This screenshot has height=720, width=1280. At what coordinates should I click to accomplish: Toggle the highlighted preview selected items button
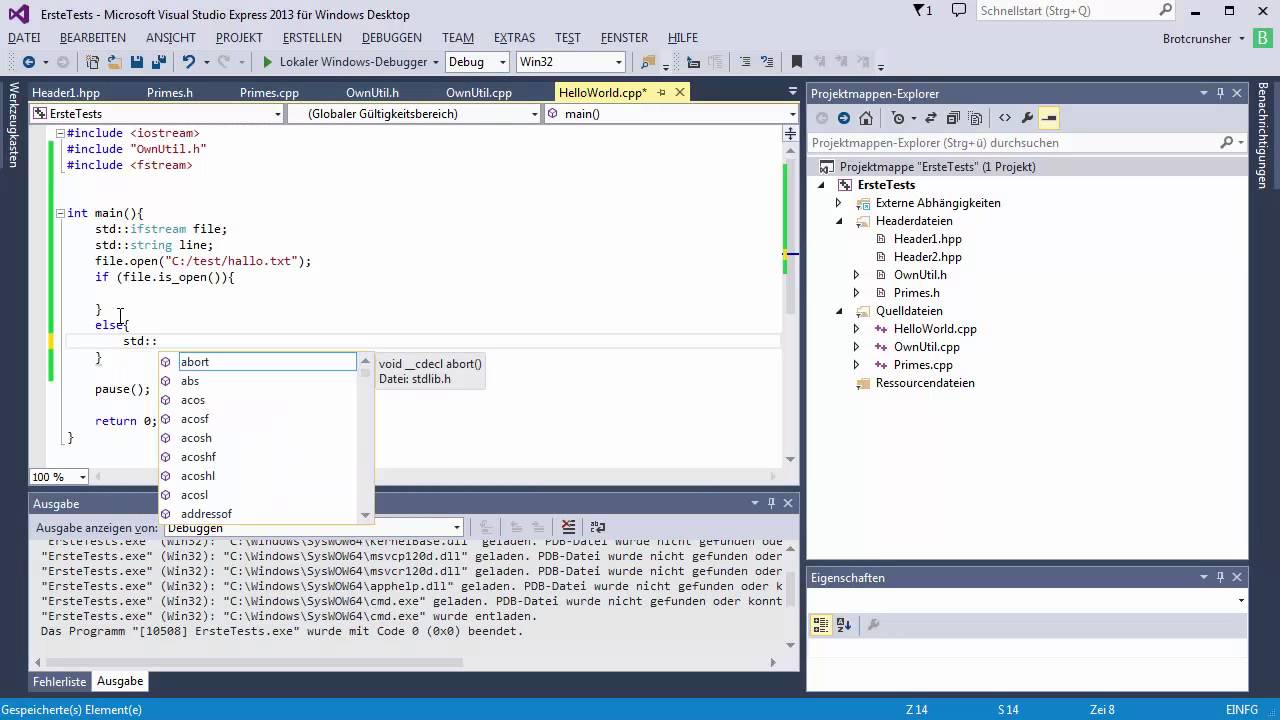pyautogui.click(x=1049, y=118)
